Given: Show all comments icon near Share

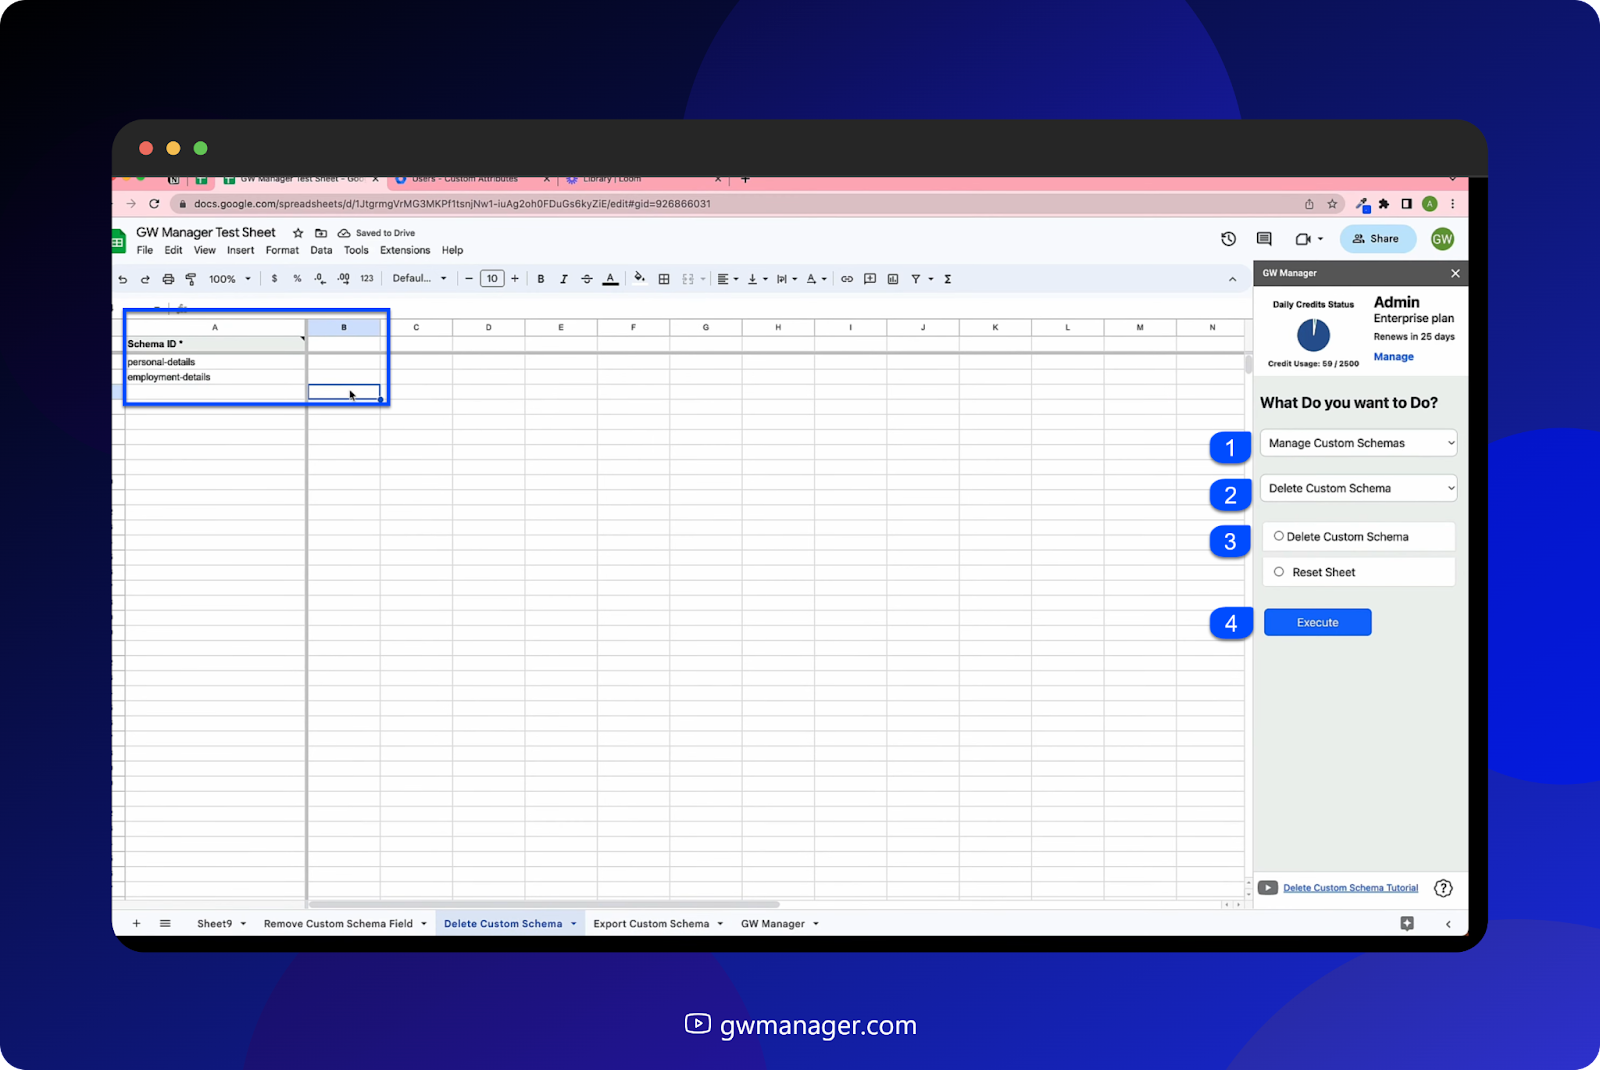Looking at the screenshot, I should click(1264, 239).
